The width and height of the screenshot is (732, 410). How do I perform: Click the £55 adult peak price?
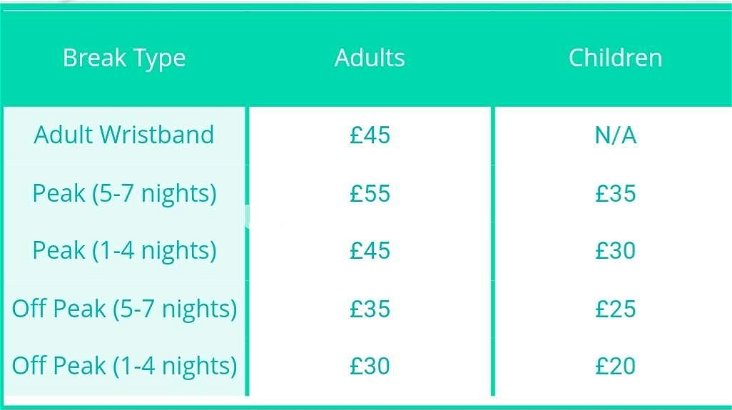370,193
